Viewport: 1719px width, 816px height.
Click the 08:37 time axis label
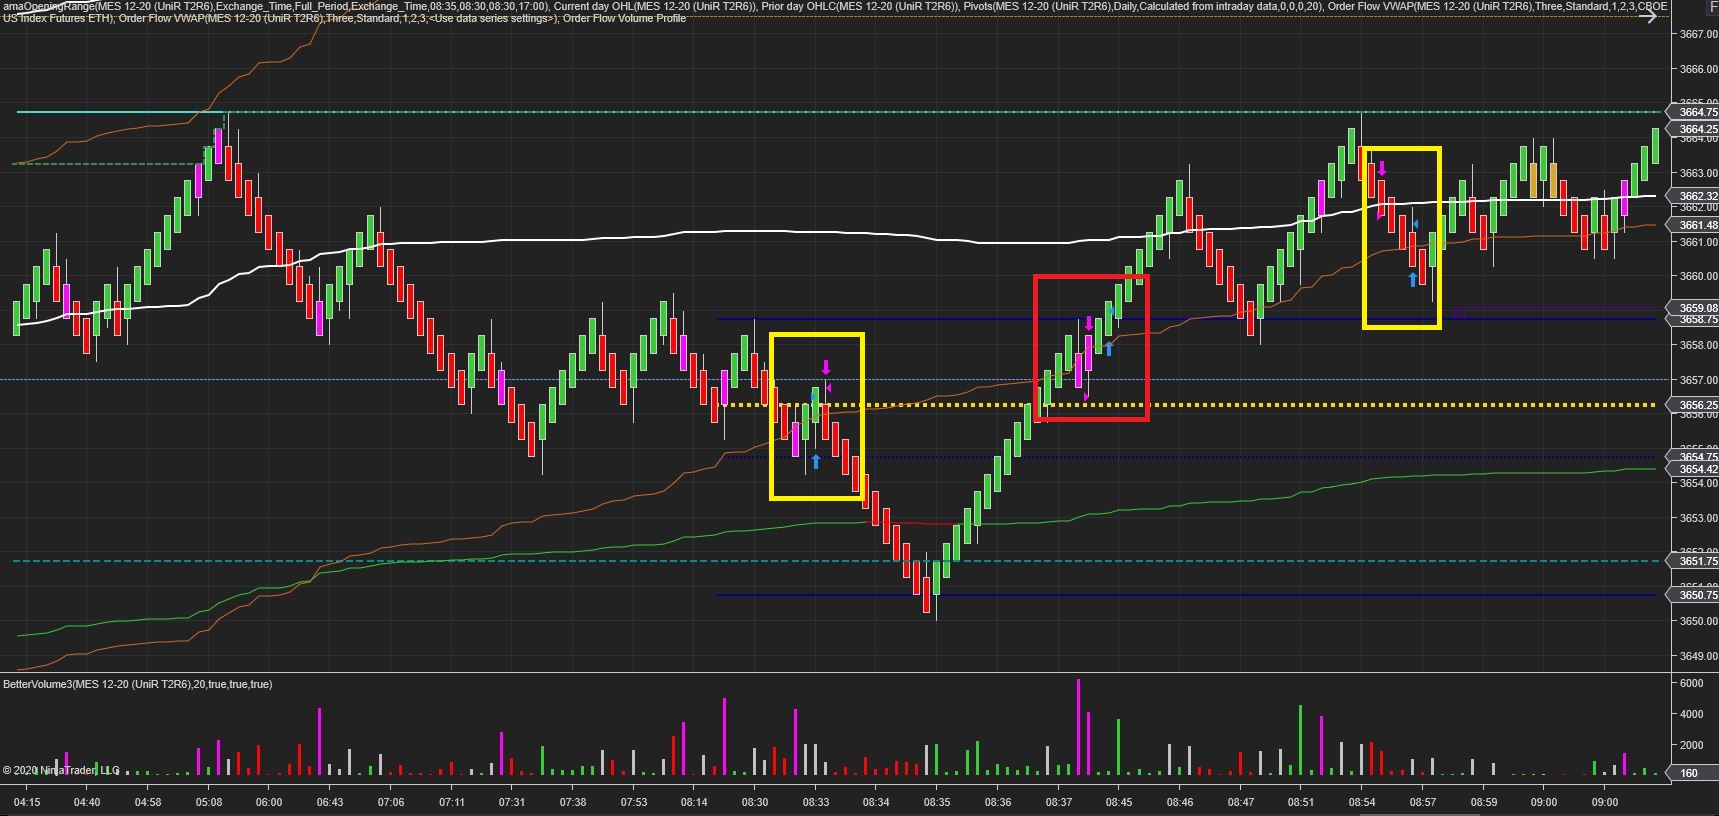point(1058,802)
